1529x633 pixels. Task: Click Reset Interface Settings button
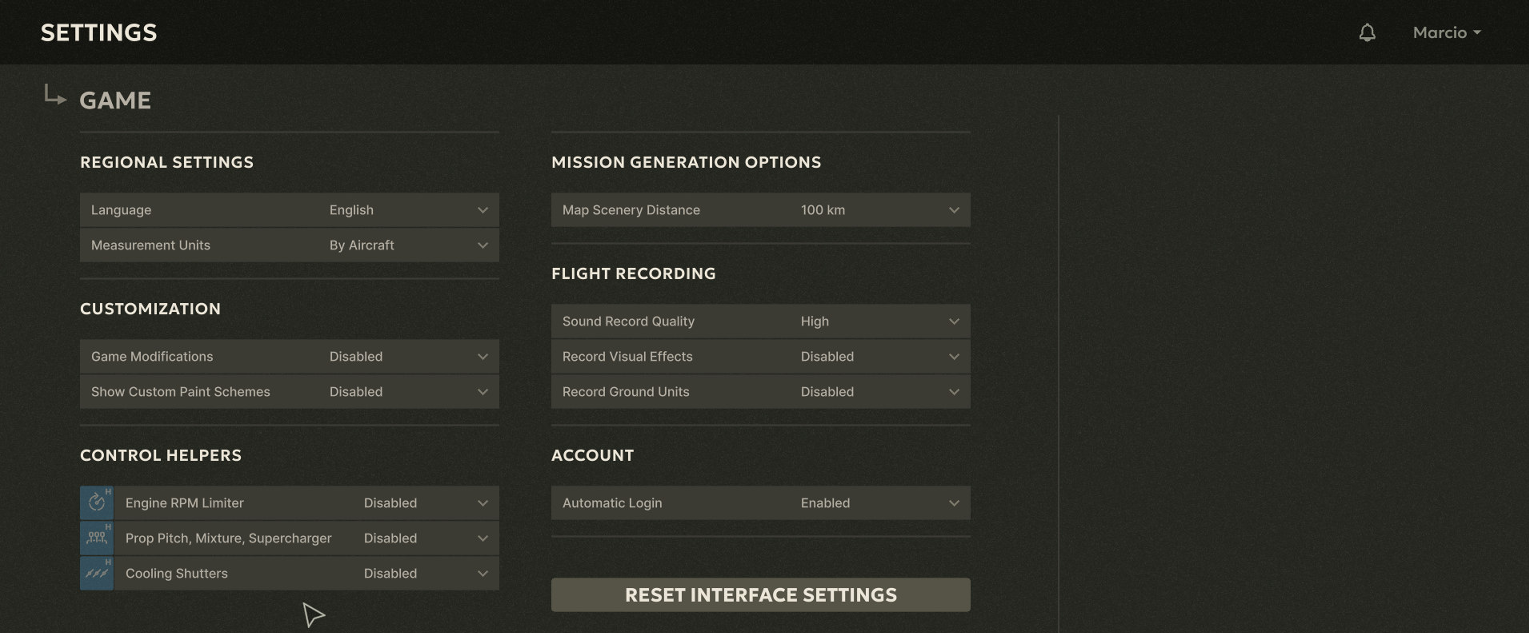click(x=761, y=595)
